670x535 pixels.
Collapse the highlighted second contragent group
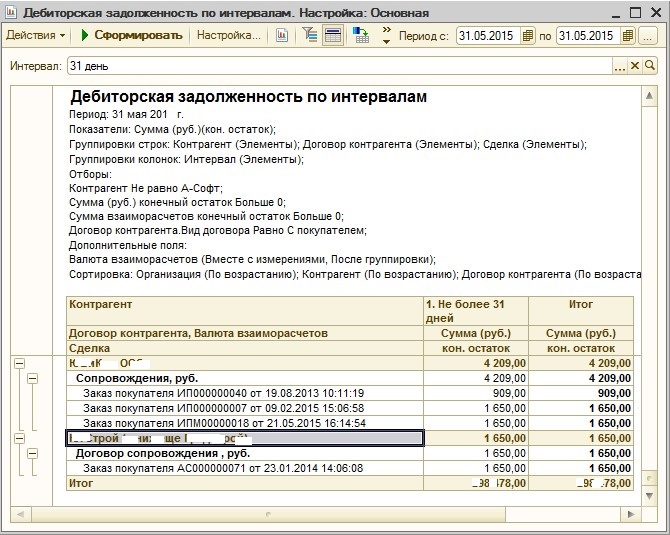pyautogui.click(x=20, y=438)
